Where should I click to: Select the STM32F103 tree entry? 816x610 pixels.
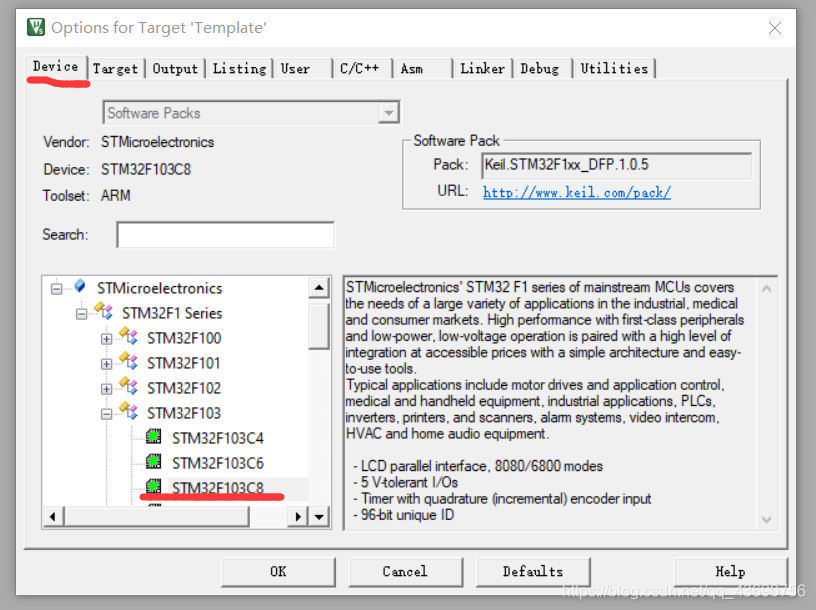[x=184, y=413]
